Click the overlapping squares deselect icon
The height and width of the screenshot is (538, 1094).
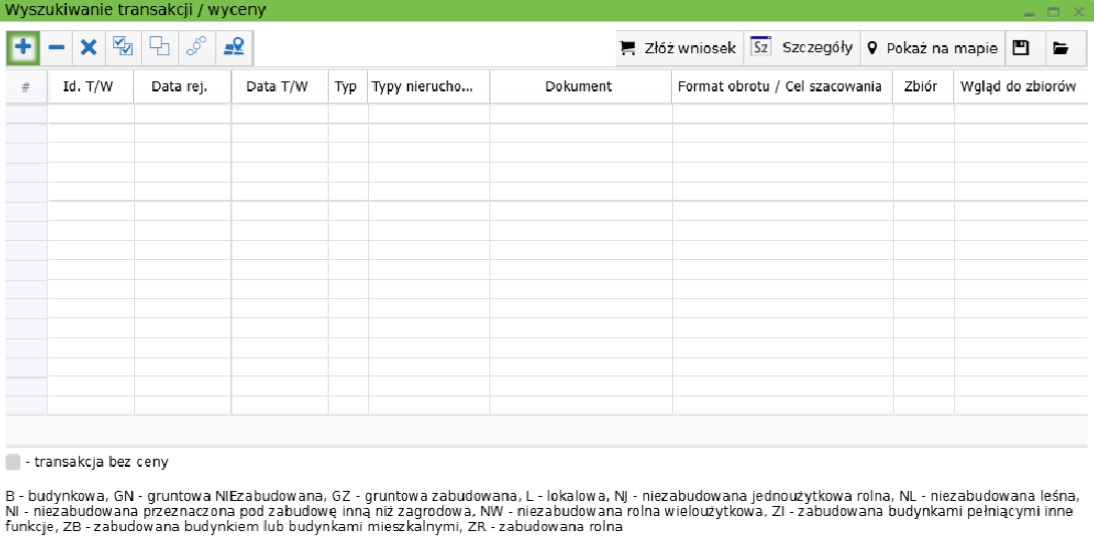click(x=160, y=47)
